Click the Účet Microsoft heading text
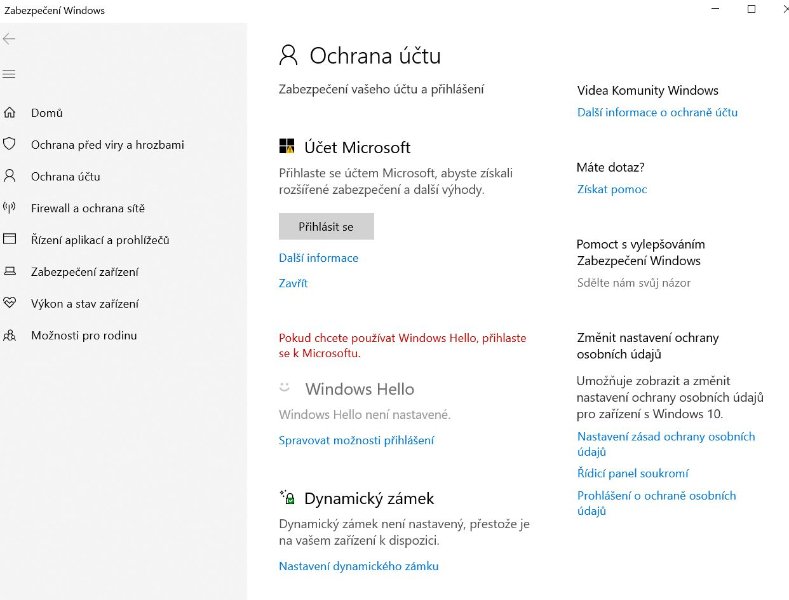 pyautogui.click(x=357, y=147)
